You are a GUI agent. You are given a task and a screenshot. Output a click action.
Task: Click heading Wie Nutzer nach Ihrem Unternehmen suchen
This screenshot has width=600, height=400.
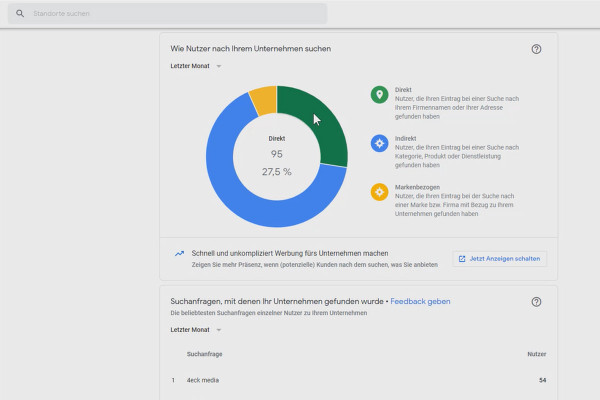click(251, 49)
